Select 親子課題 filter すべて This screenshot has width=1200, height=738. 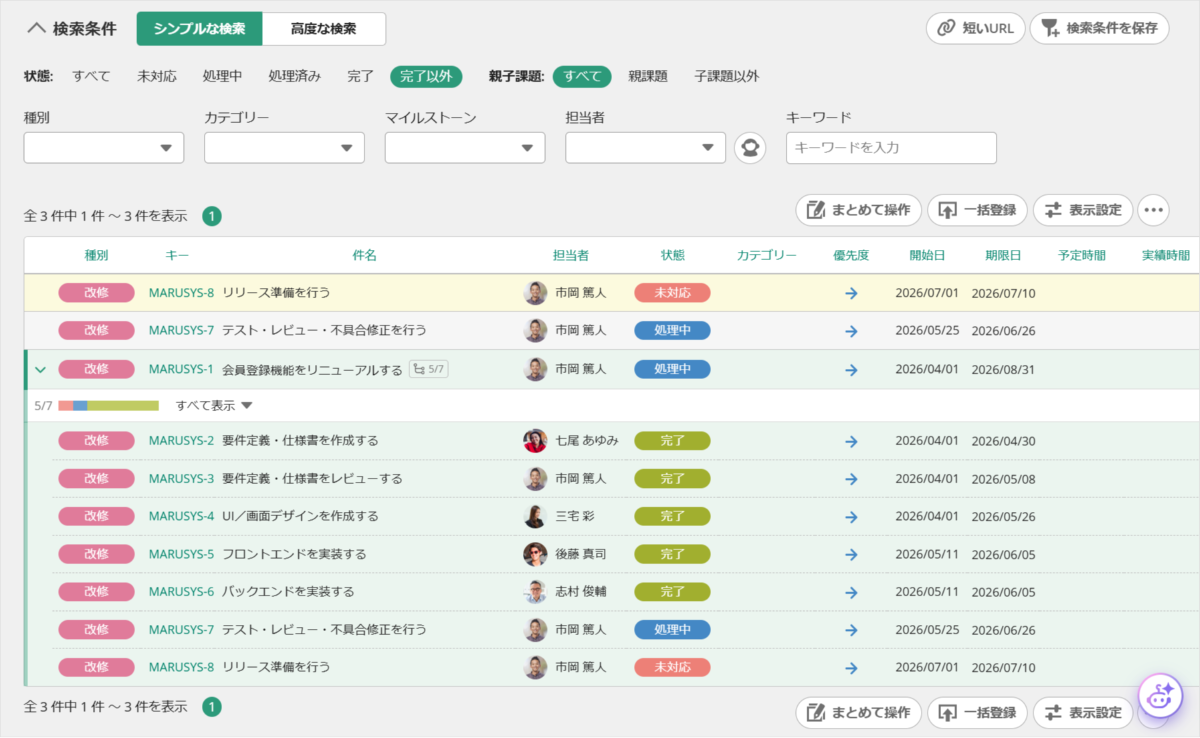coord(582,76)
